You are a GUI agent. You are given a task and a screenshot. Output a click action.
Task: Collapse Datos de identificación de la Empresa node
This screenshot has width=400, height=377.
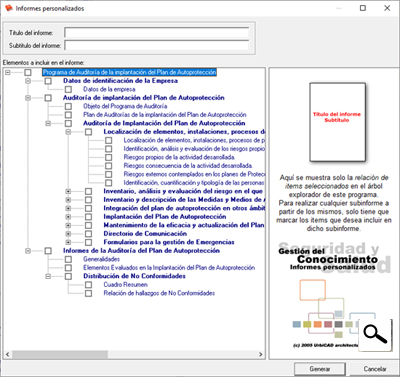coord(28,81)
